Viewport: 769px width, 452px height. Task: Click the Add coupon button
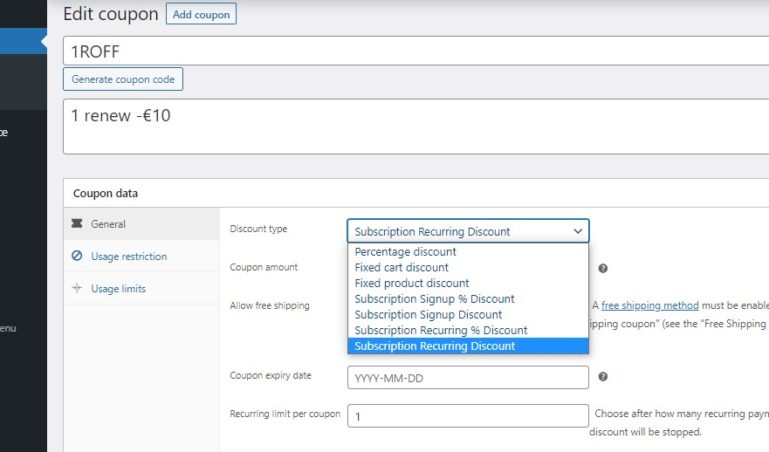coord(201,14)
